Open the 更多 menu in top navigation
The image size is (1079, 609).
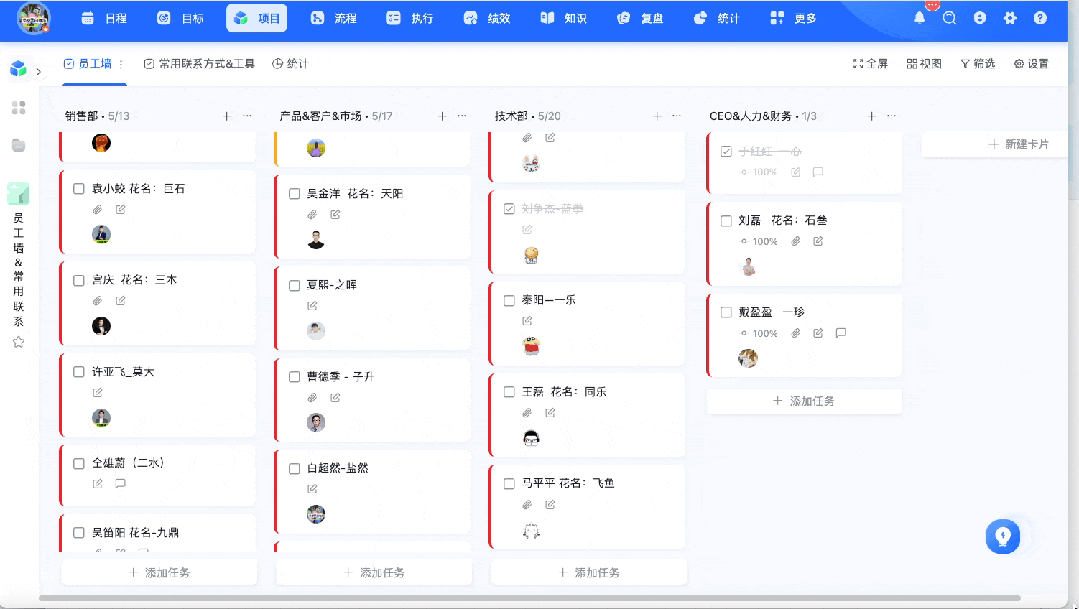793,18
